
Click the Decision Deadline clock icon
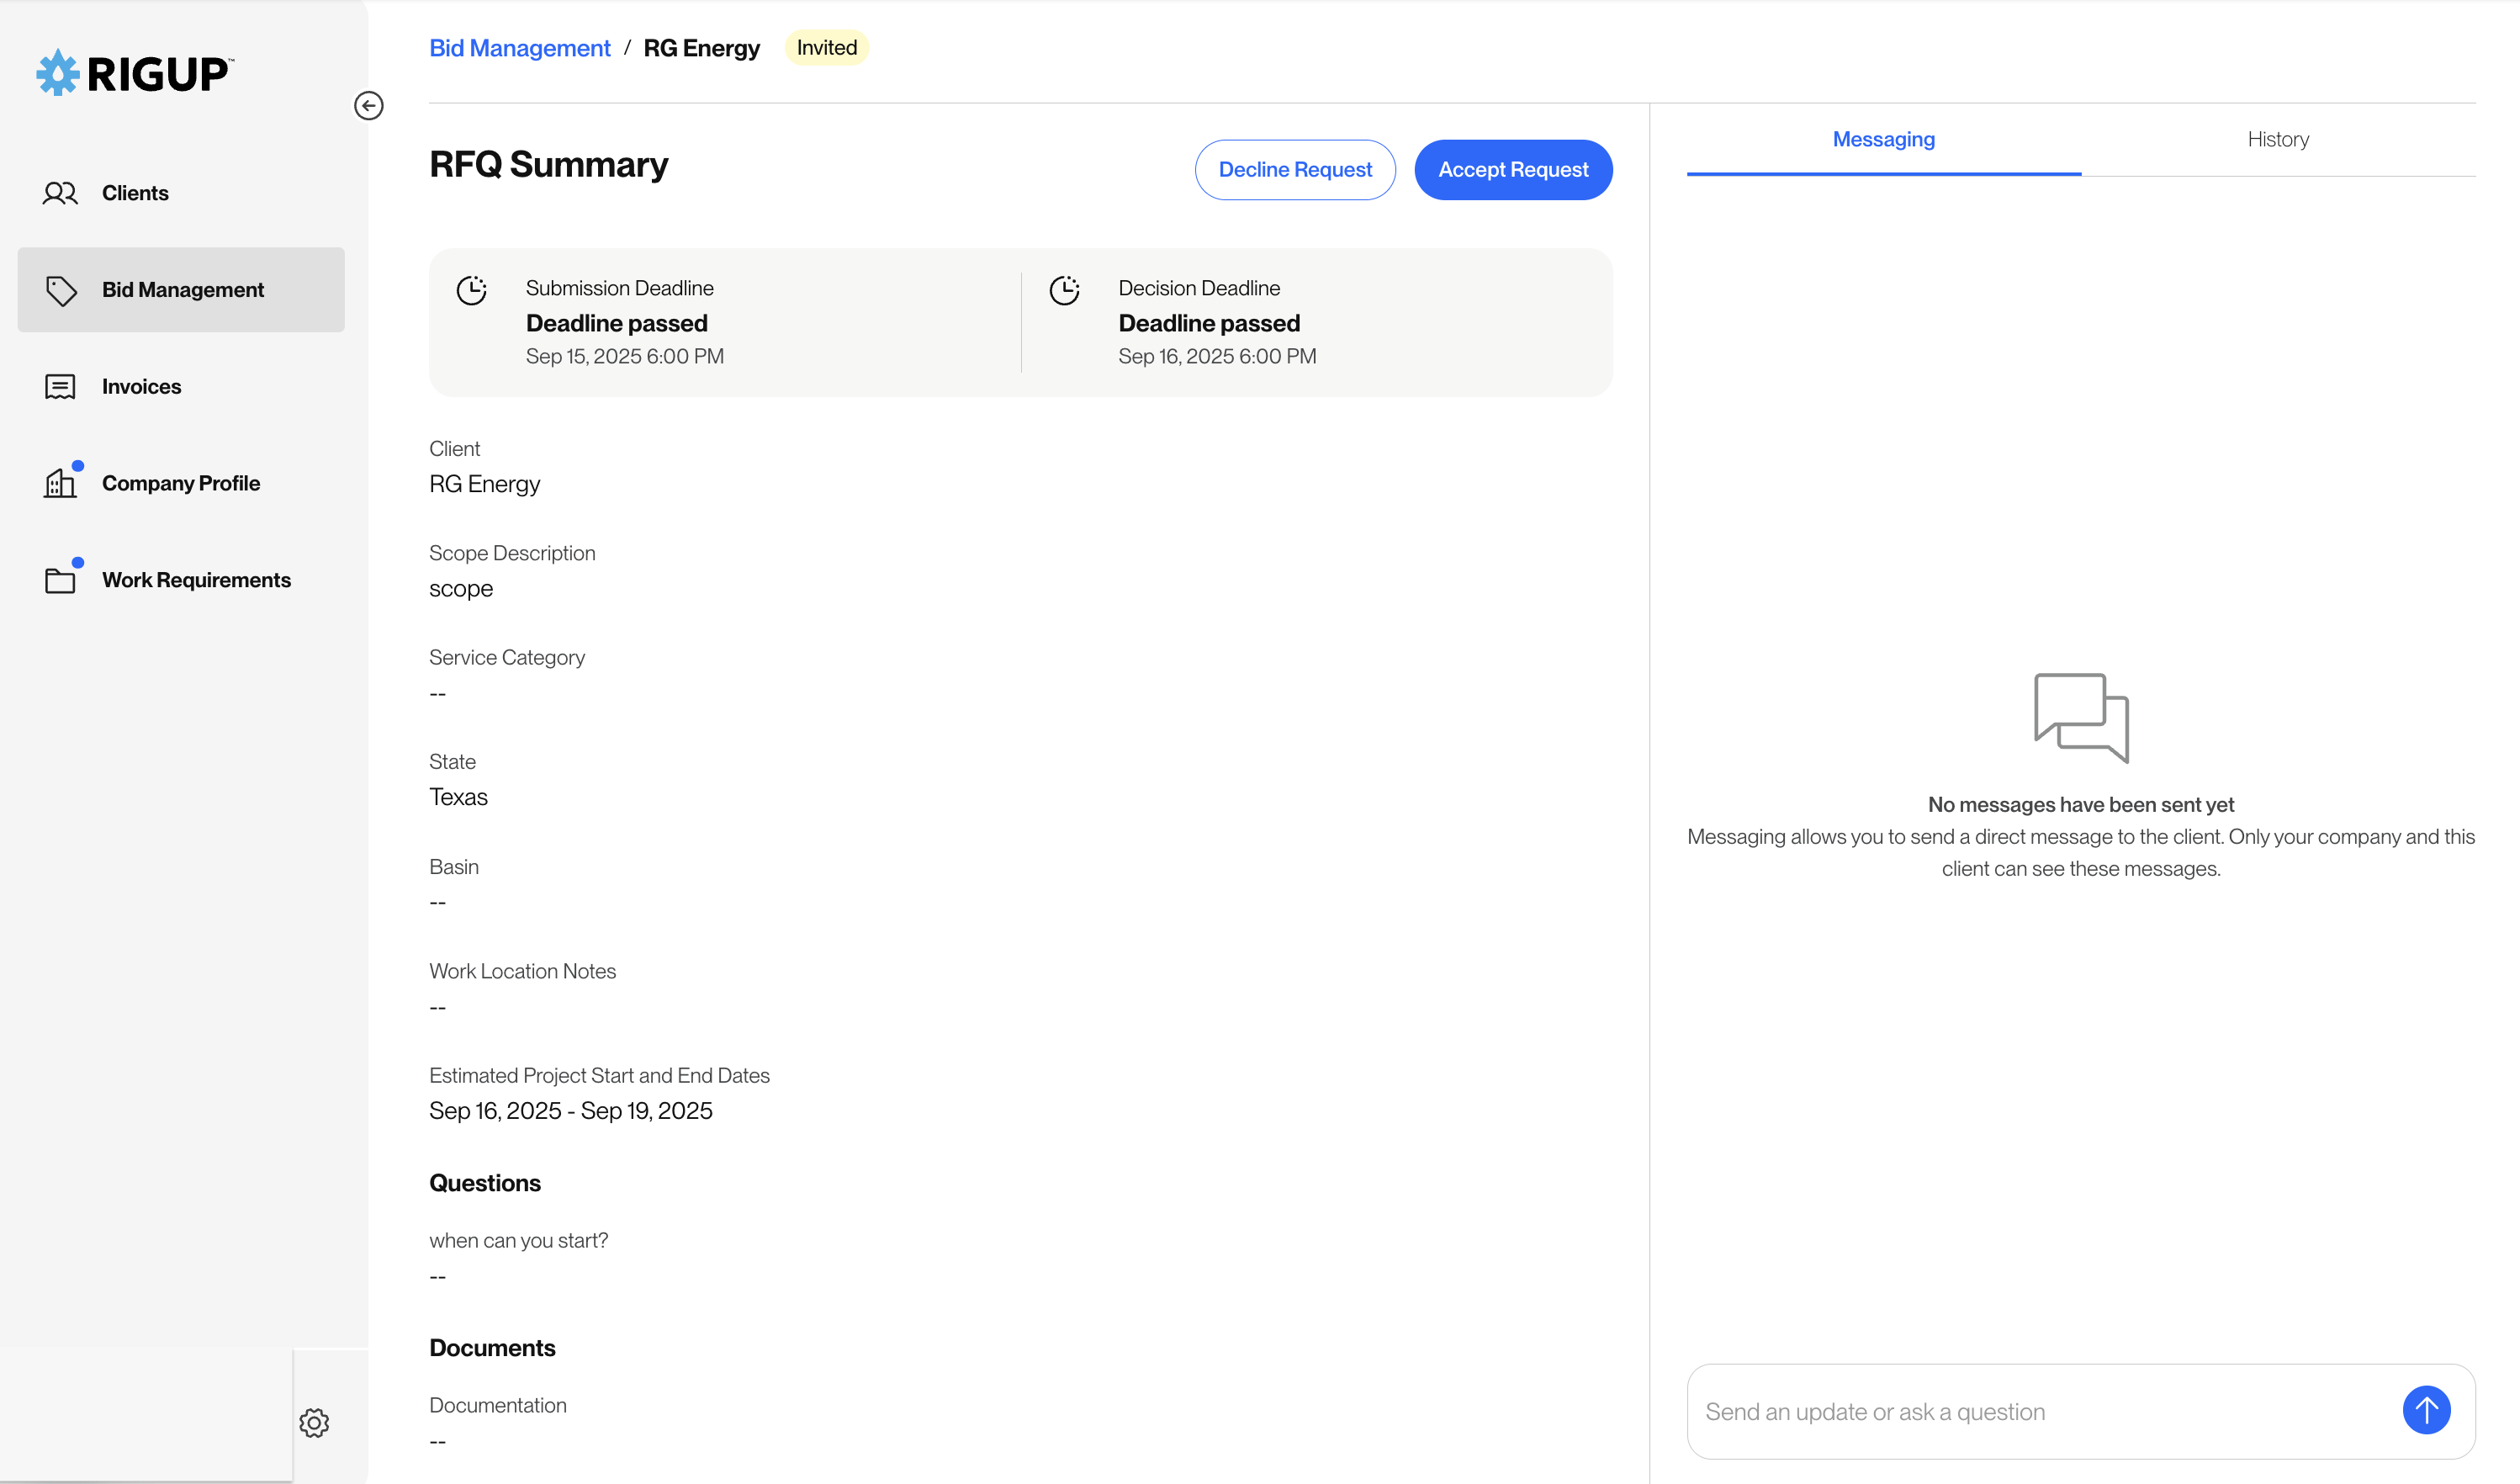tap(1064, 290)
